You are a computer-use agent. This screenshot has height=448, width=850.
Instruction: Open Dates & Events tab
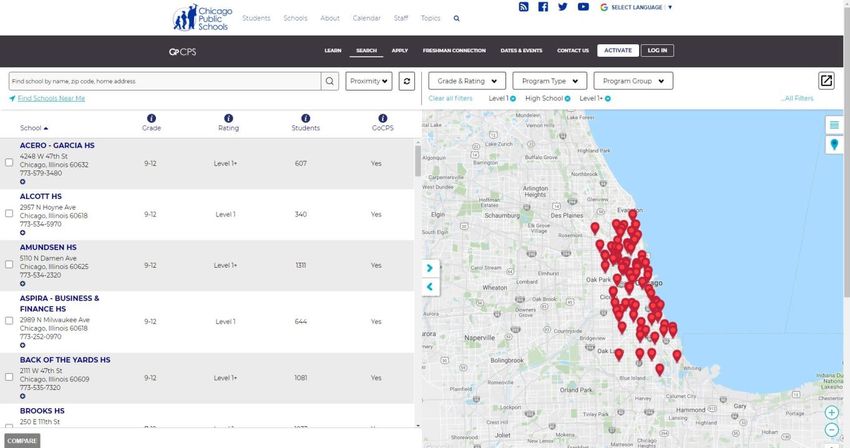click(521, 50)
